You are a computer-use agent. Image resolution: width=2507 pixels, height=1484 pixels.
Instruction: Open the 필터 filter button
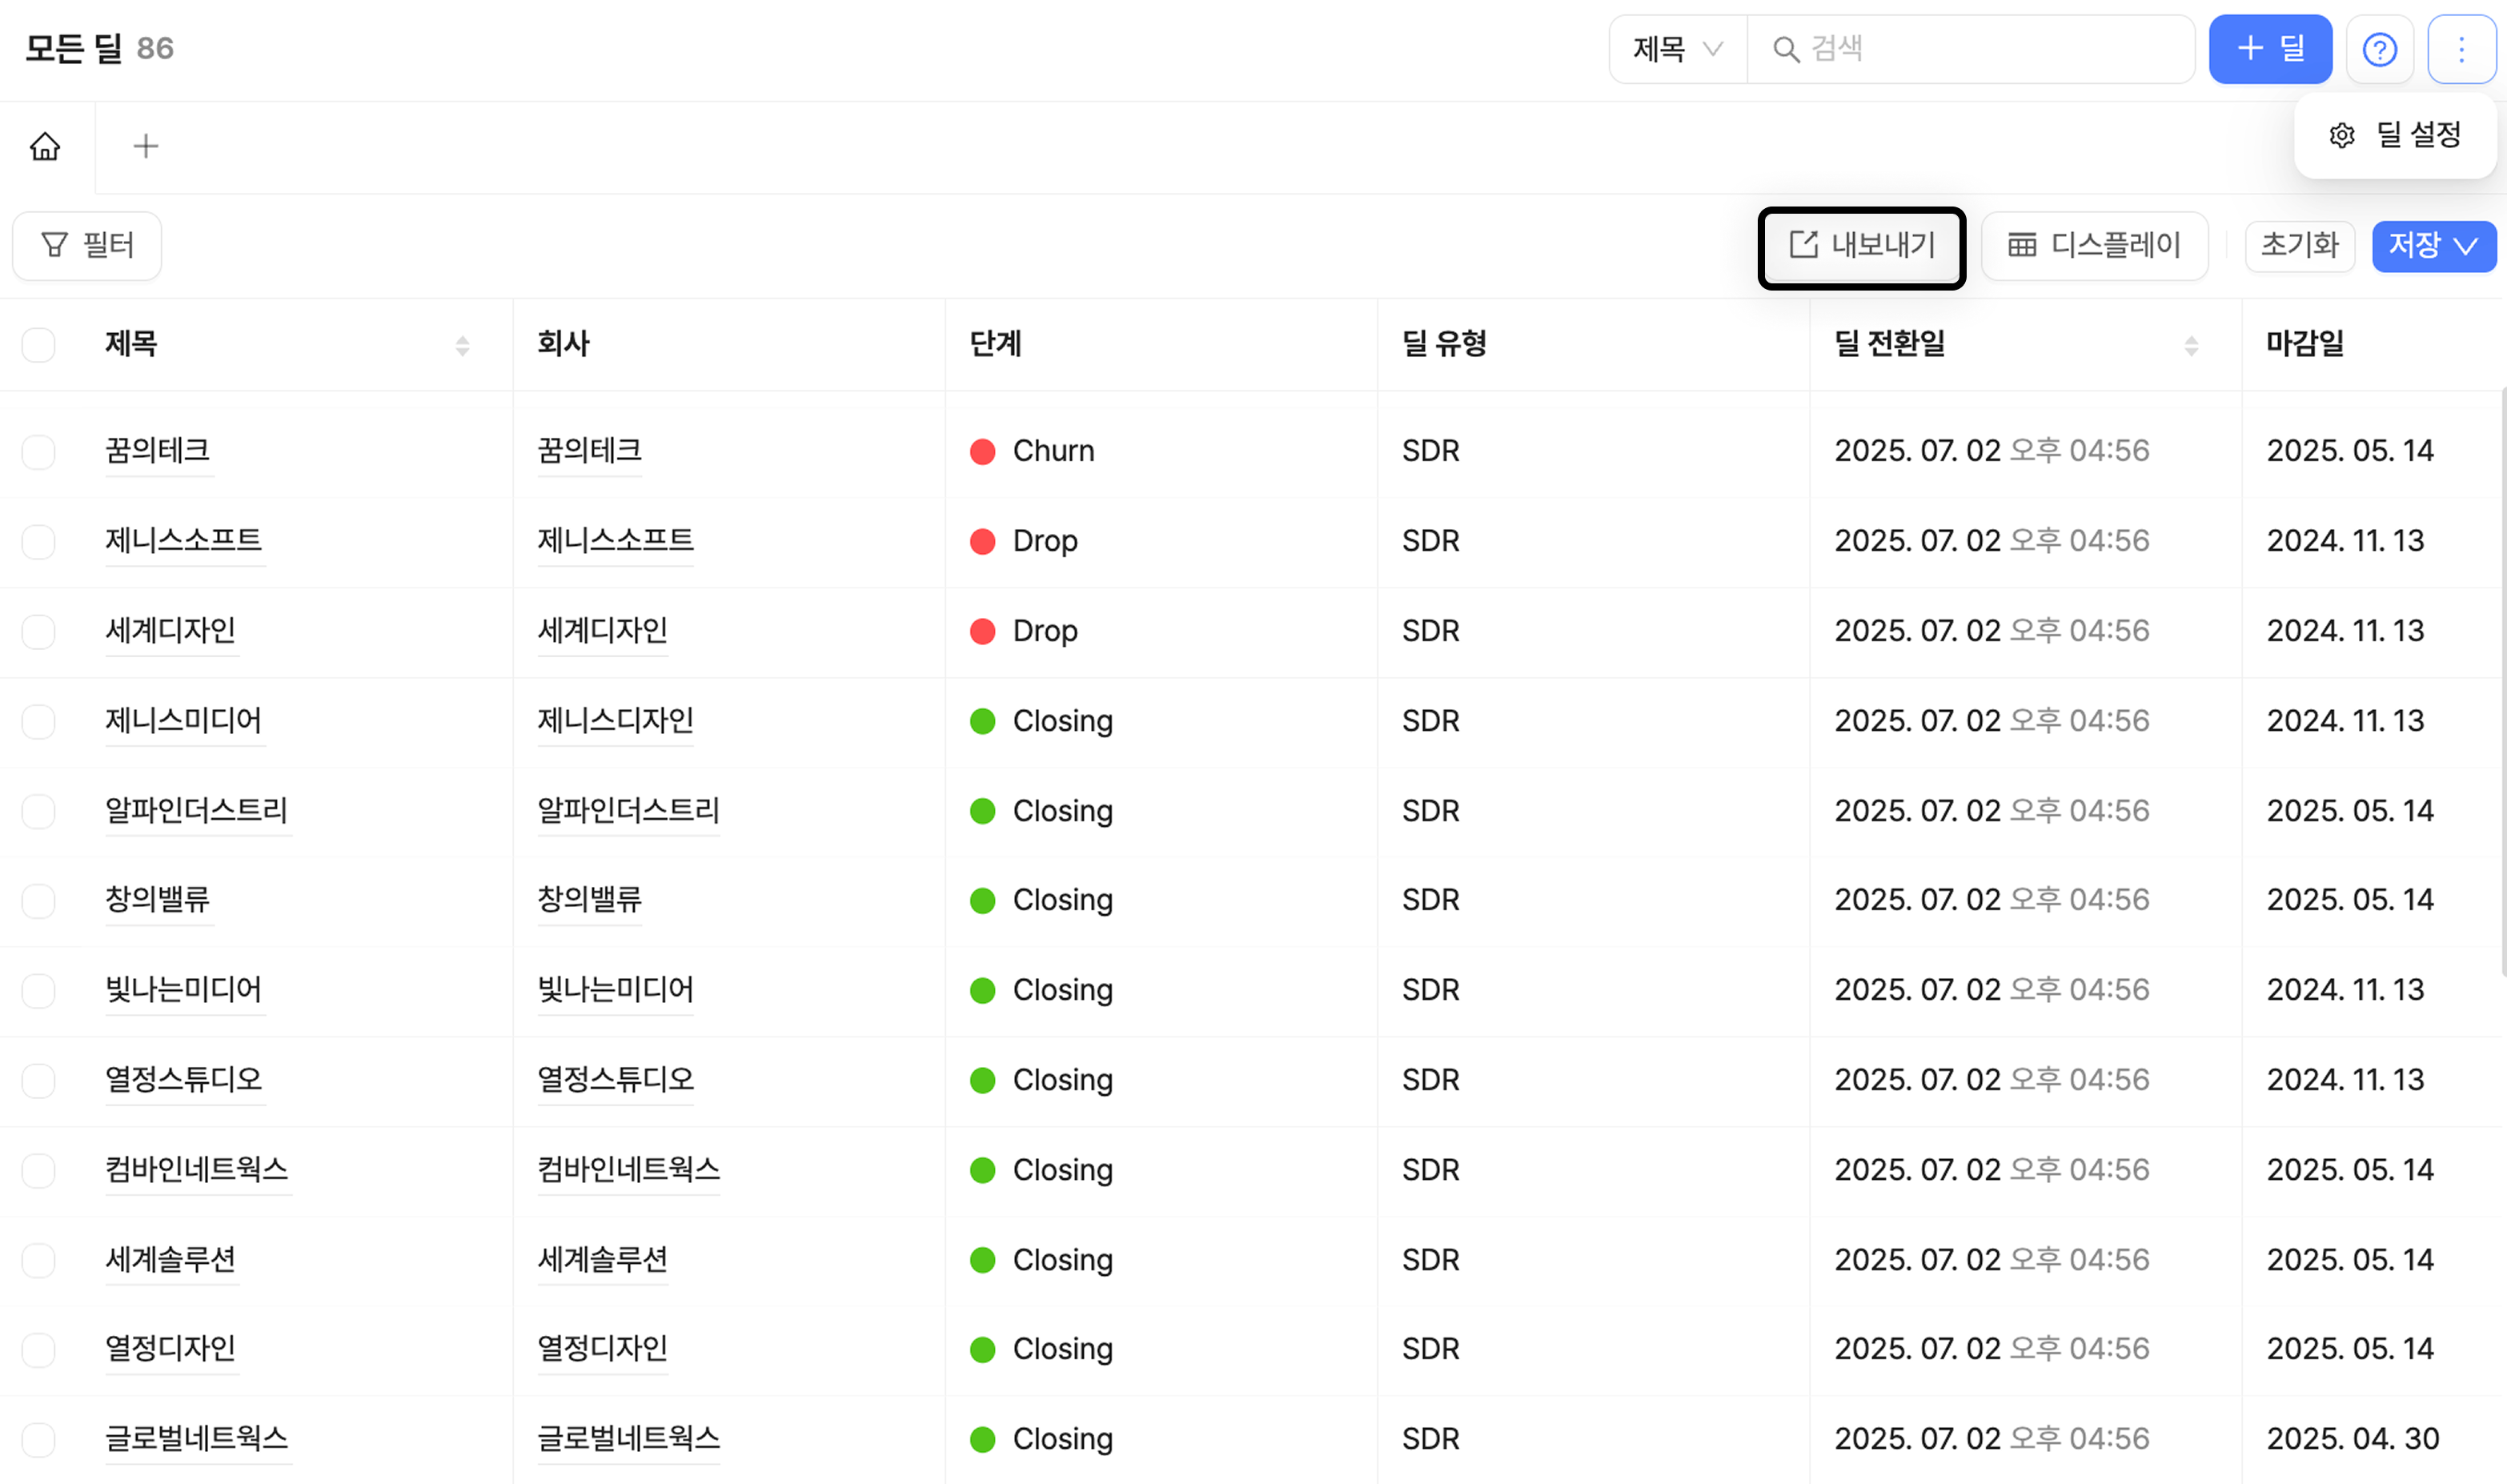(87, 245)
